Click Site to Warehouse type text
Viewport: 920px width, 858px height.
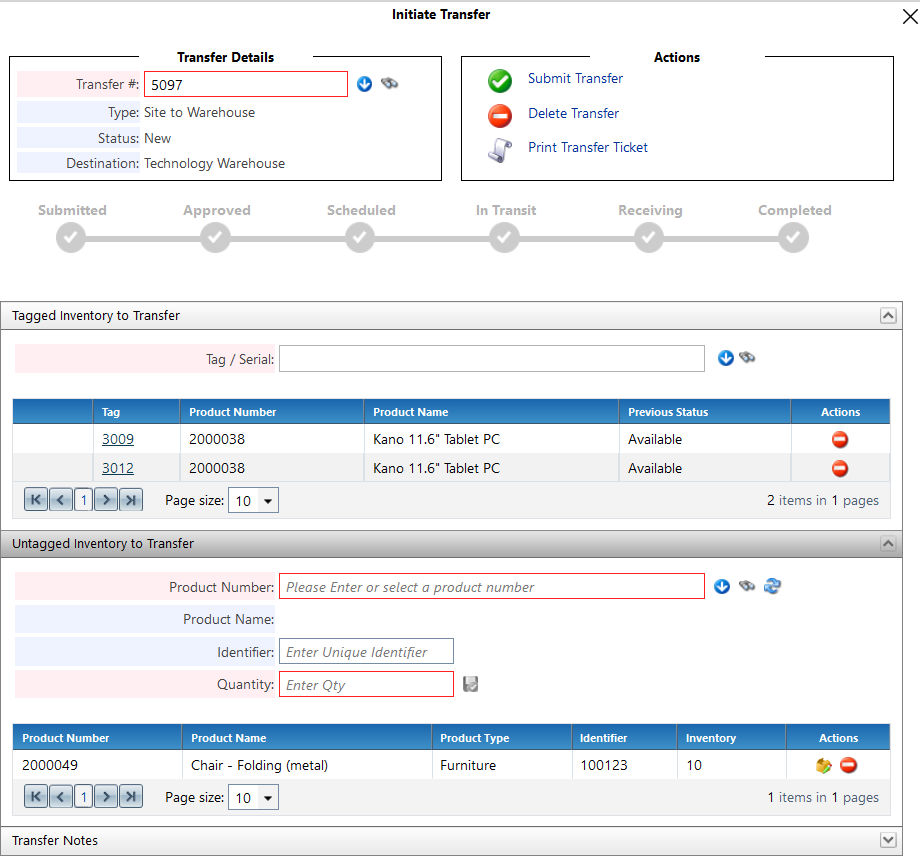(199, 113)
